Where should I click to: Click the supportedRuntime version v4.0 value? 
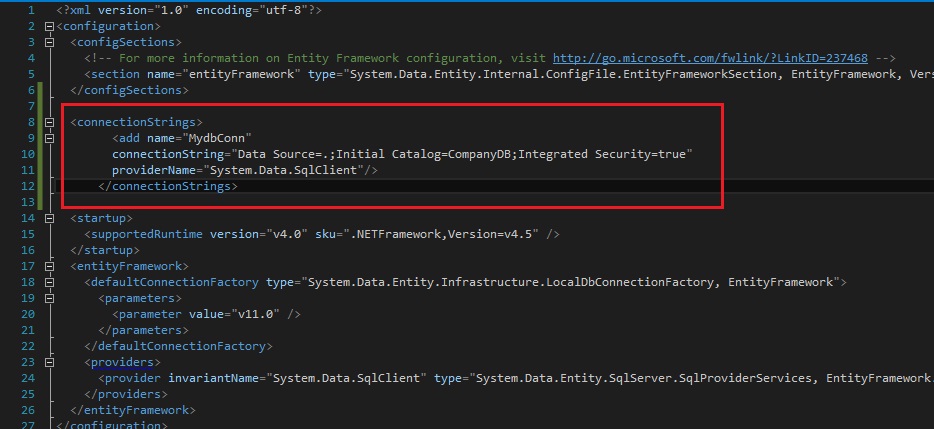point(283,234)
